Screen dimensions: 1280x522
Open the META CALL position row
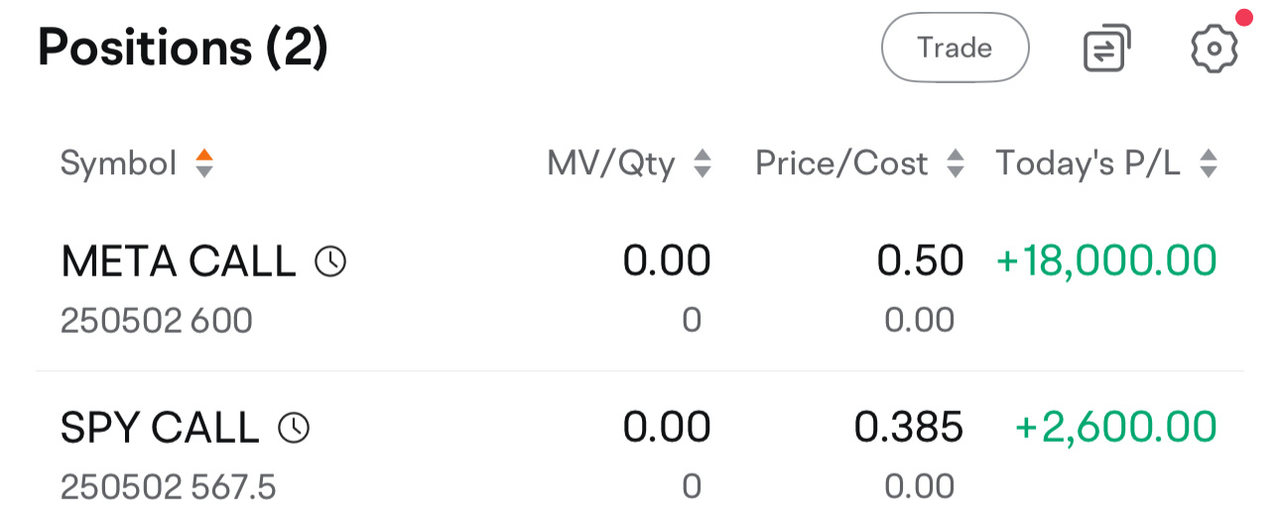click(x=640, y=290)
